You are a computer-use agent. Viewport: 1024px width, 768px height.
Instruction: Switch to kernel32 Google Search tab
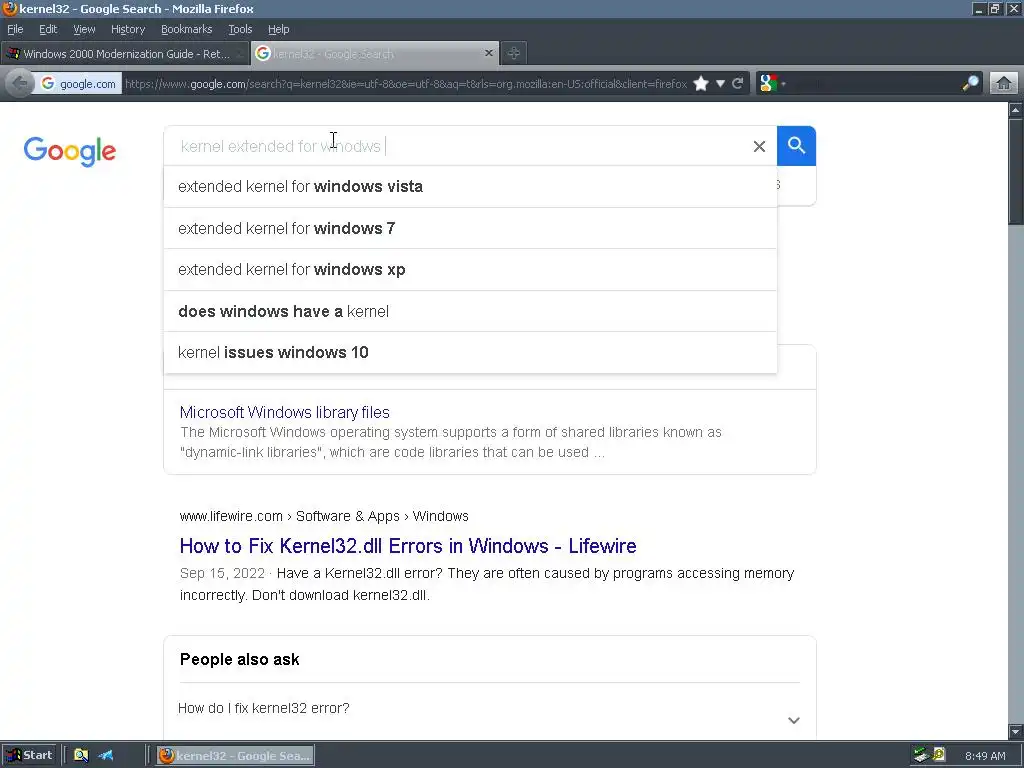point(374,54)
